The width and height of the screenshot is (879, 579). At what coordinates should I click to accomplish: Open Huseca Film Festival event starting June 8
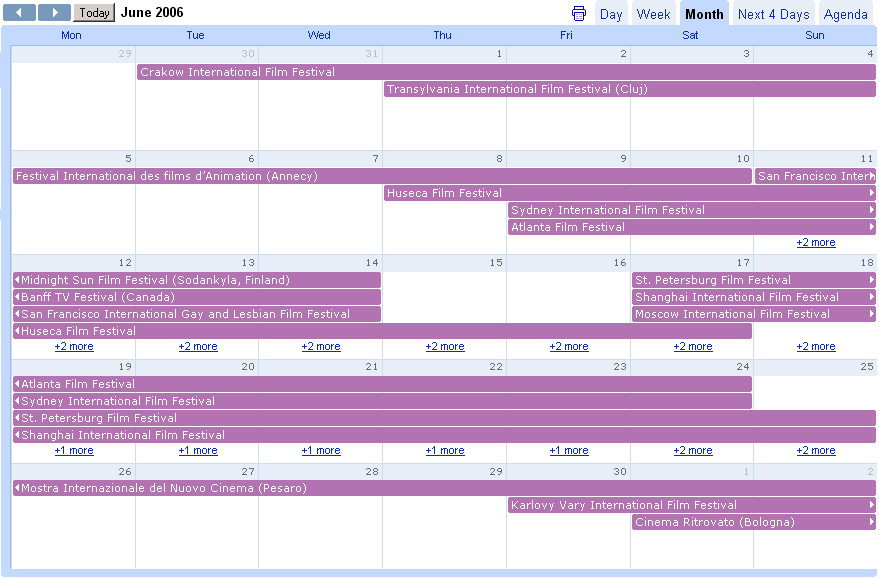pyautogui.click(x=630, y=193)
